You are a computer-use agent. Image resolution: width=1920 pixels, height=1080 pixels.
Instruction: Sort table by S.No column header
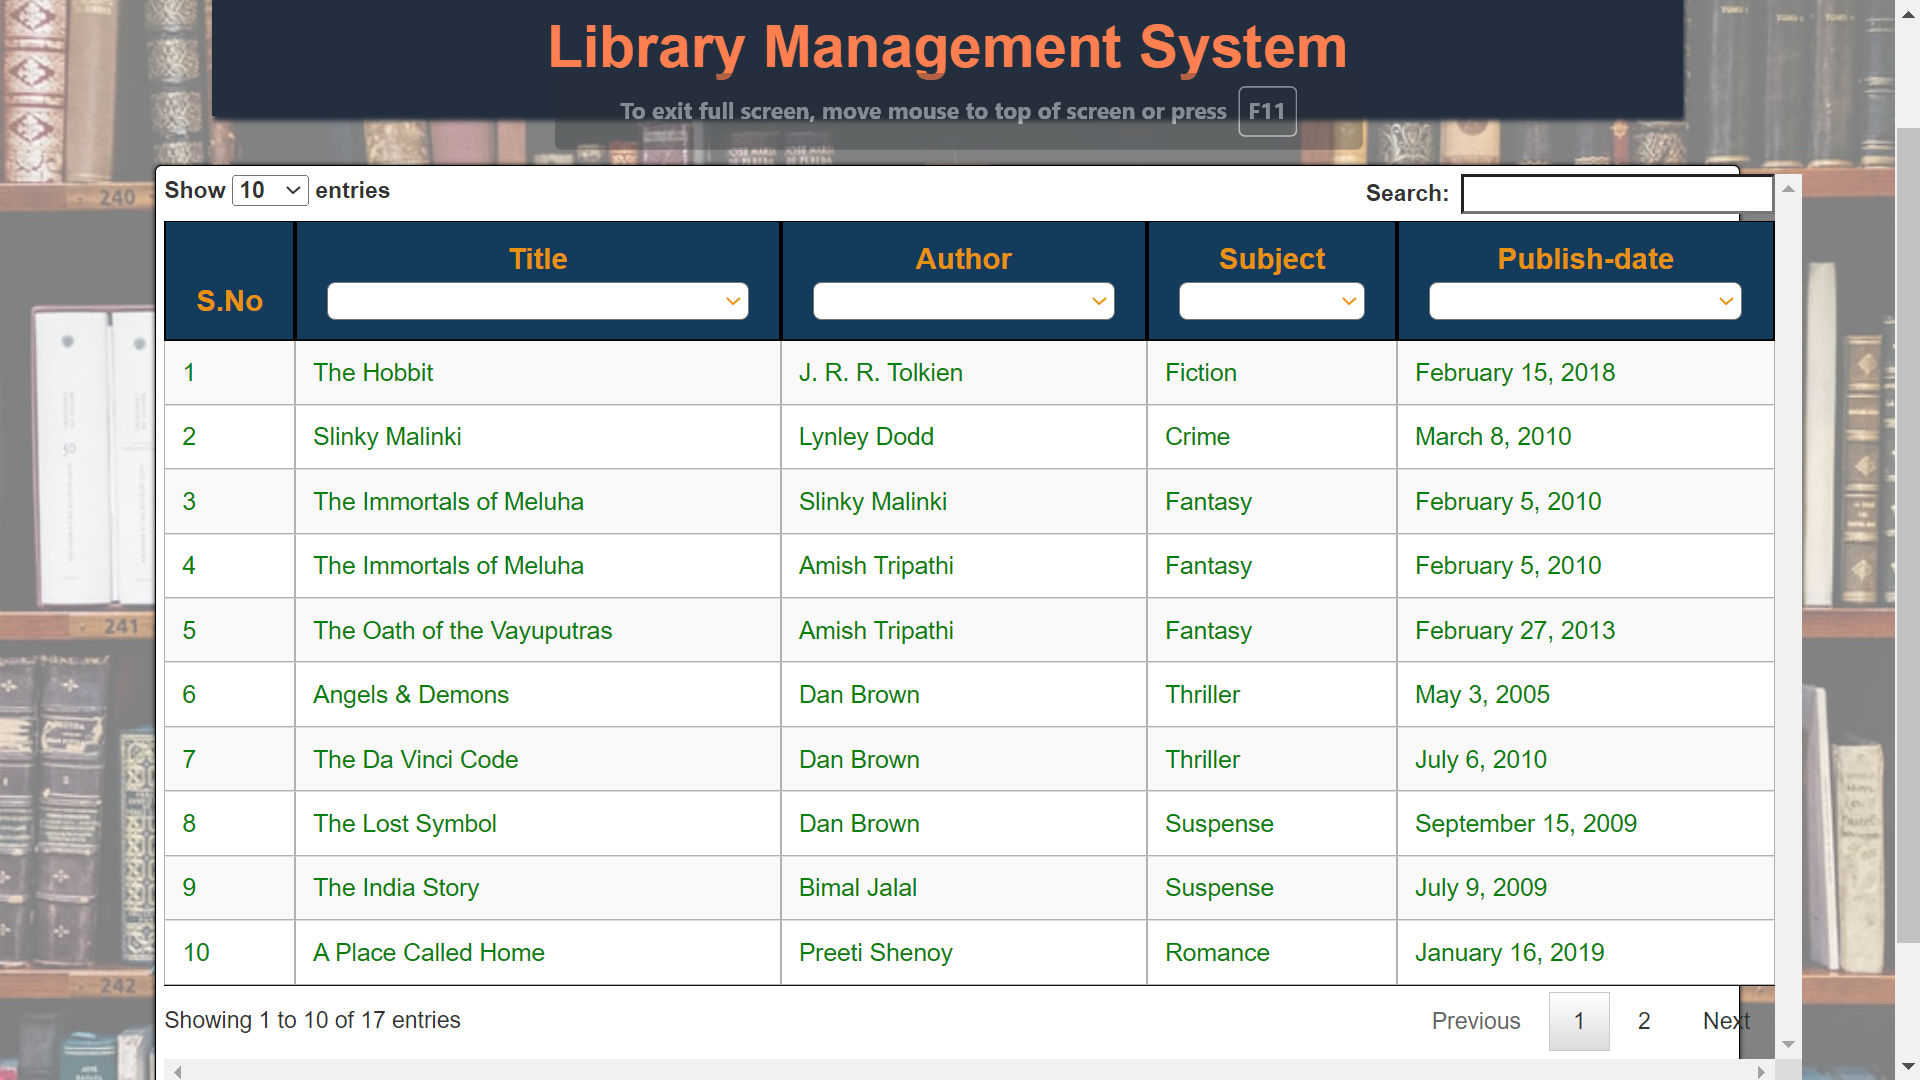pyautogui.click(x=229, y=301)
